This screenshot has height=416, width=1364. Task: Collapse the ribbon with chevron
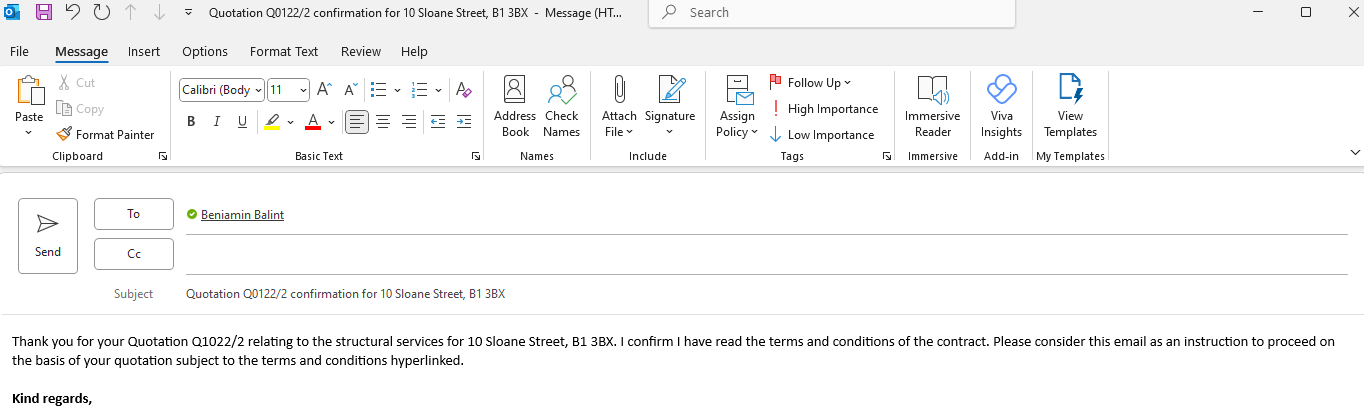click(1355, 152)
